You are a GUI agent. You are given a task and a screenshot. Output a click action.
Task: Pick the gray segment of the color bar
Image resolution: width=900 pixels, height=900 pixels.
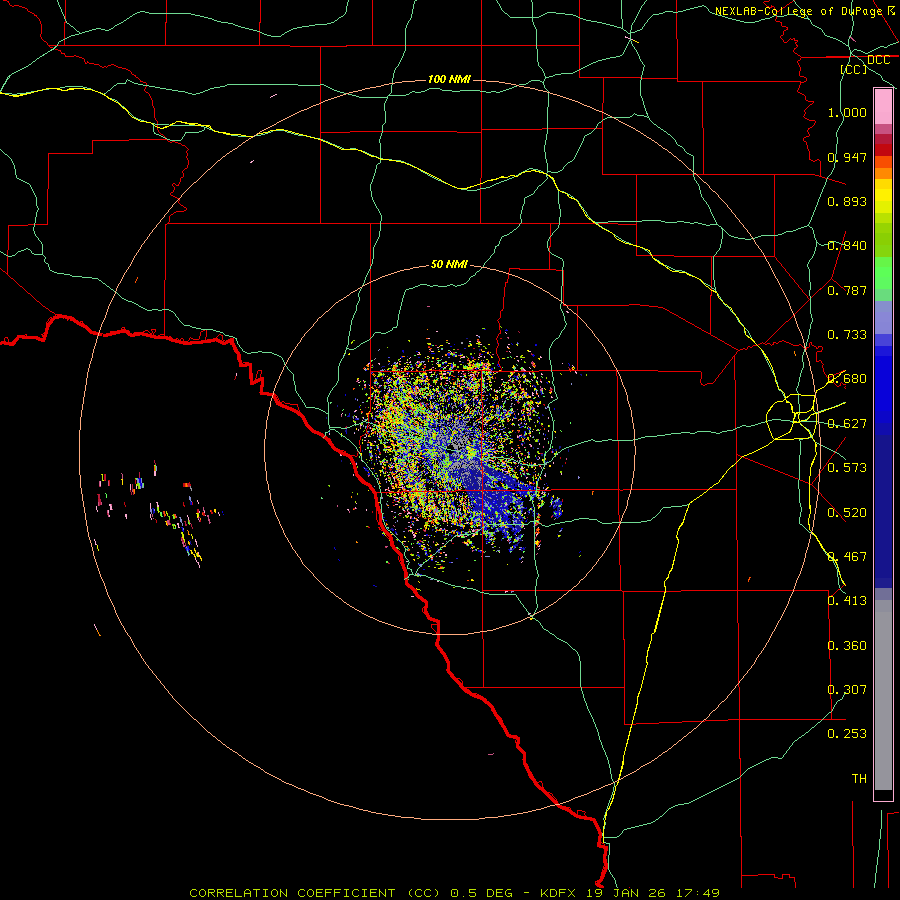click(883, 695)
